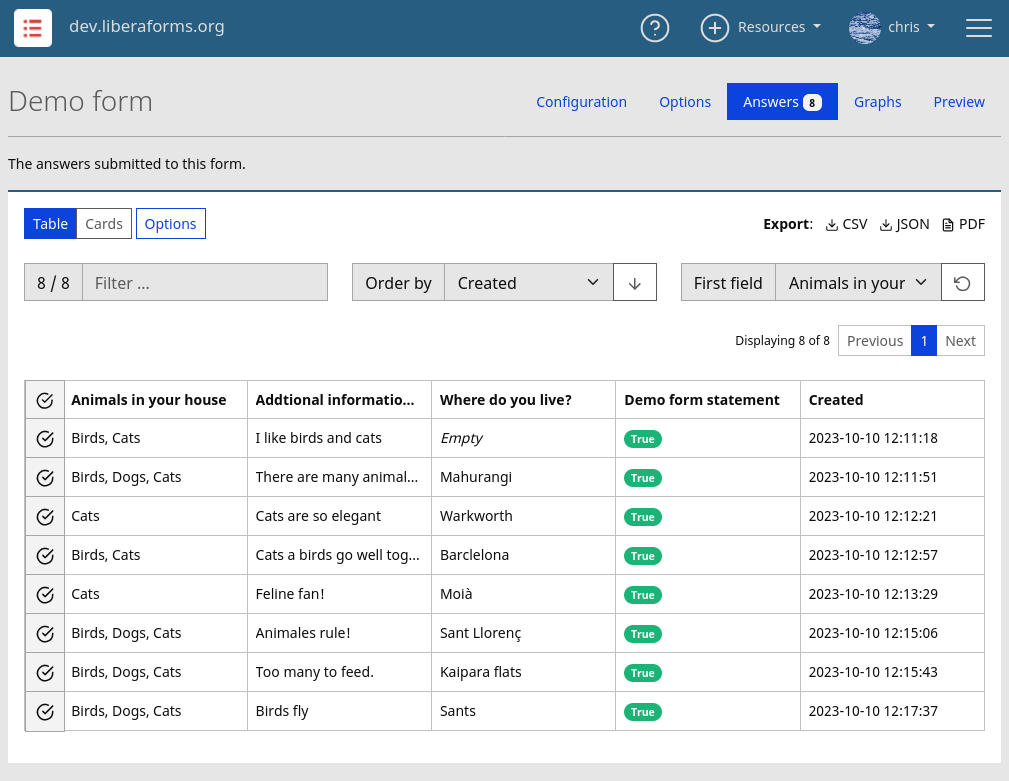The height and width of the screenshot is (781, 1009).
Task: Click the answers Options button
Action: (x=171, y=224)
